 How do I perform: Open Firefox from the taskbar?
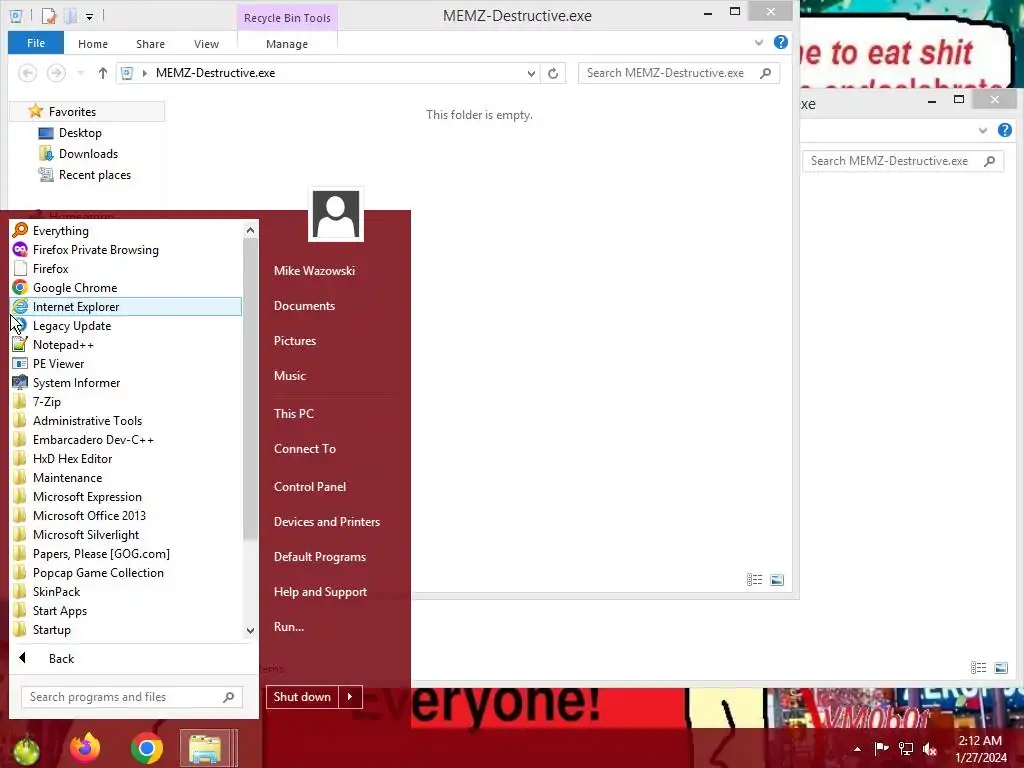(x=85, y=748)
